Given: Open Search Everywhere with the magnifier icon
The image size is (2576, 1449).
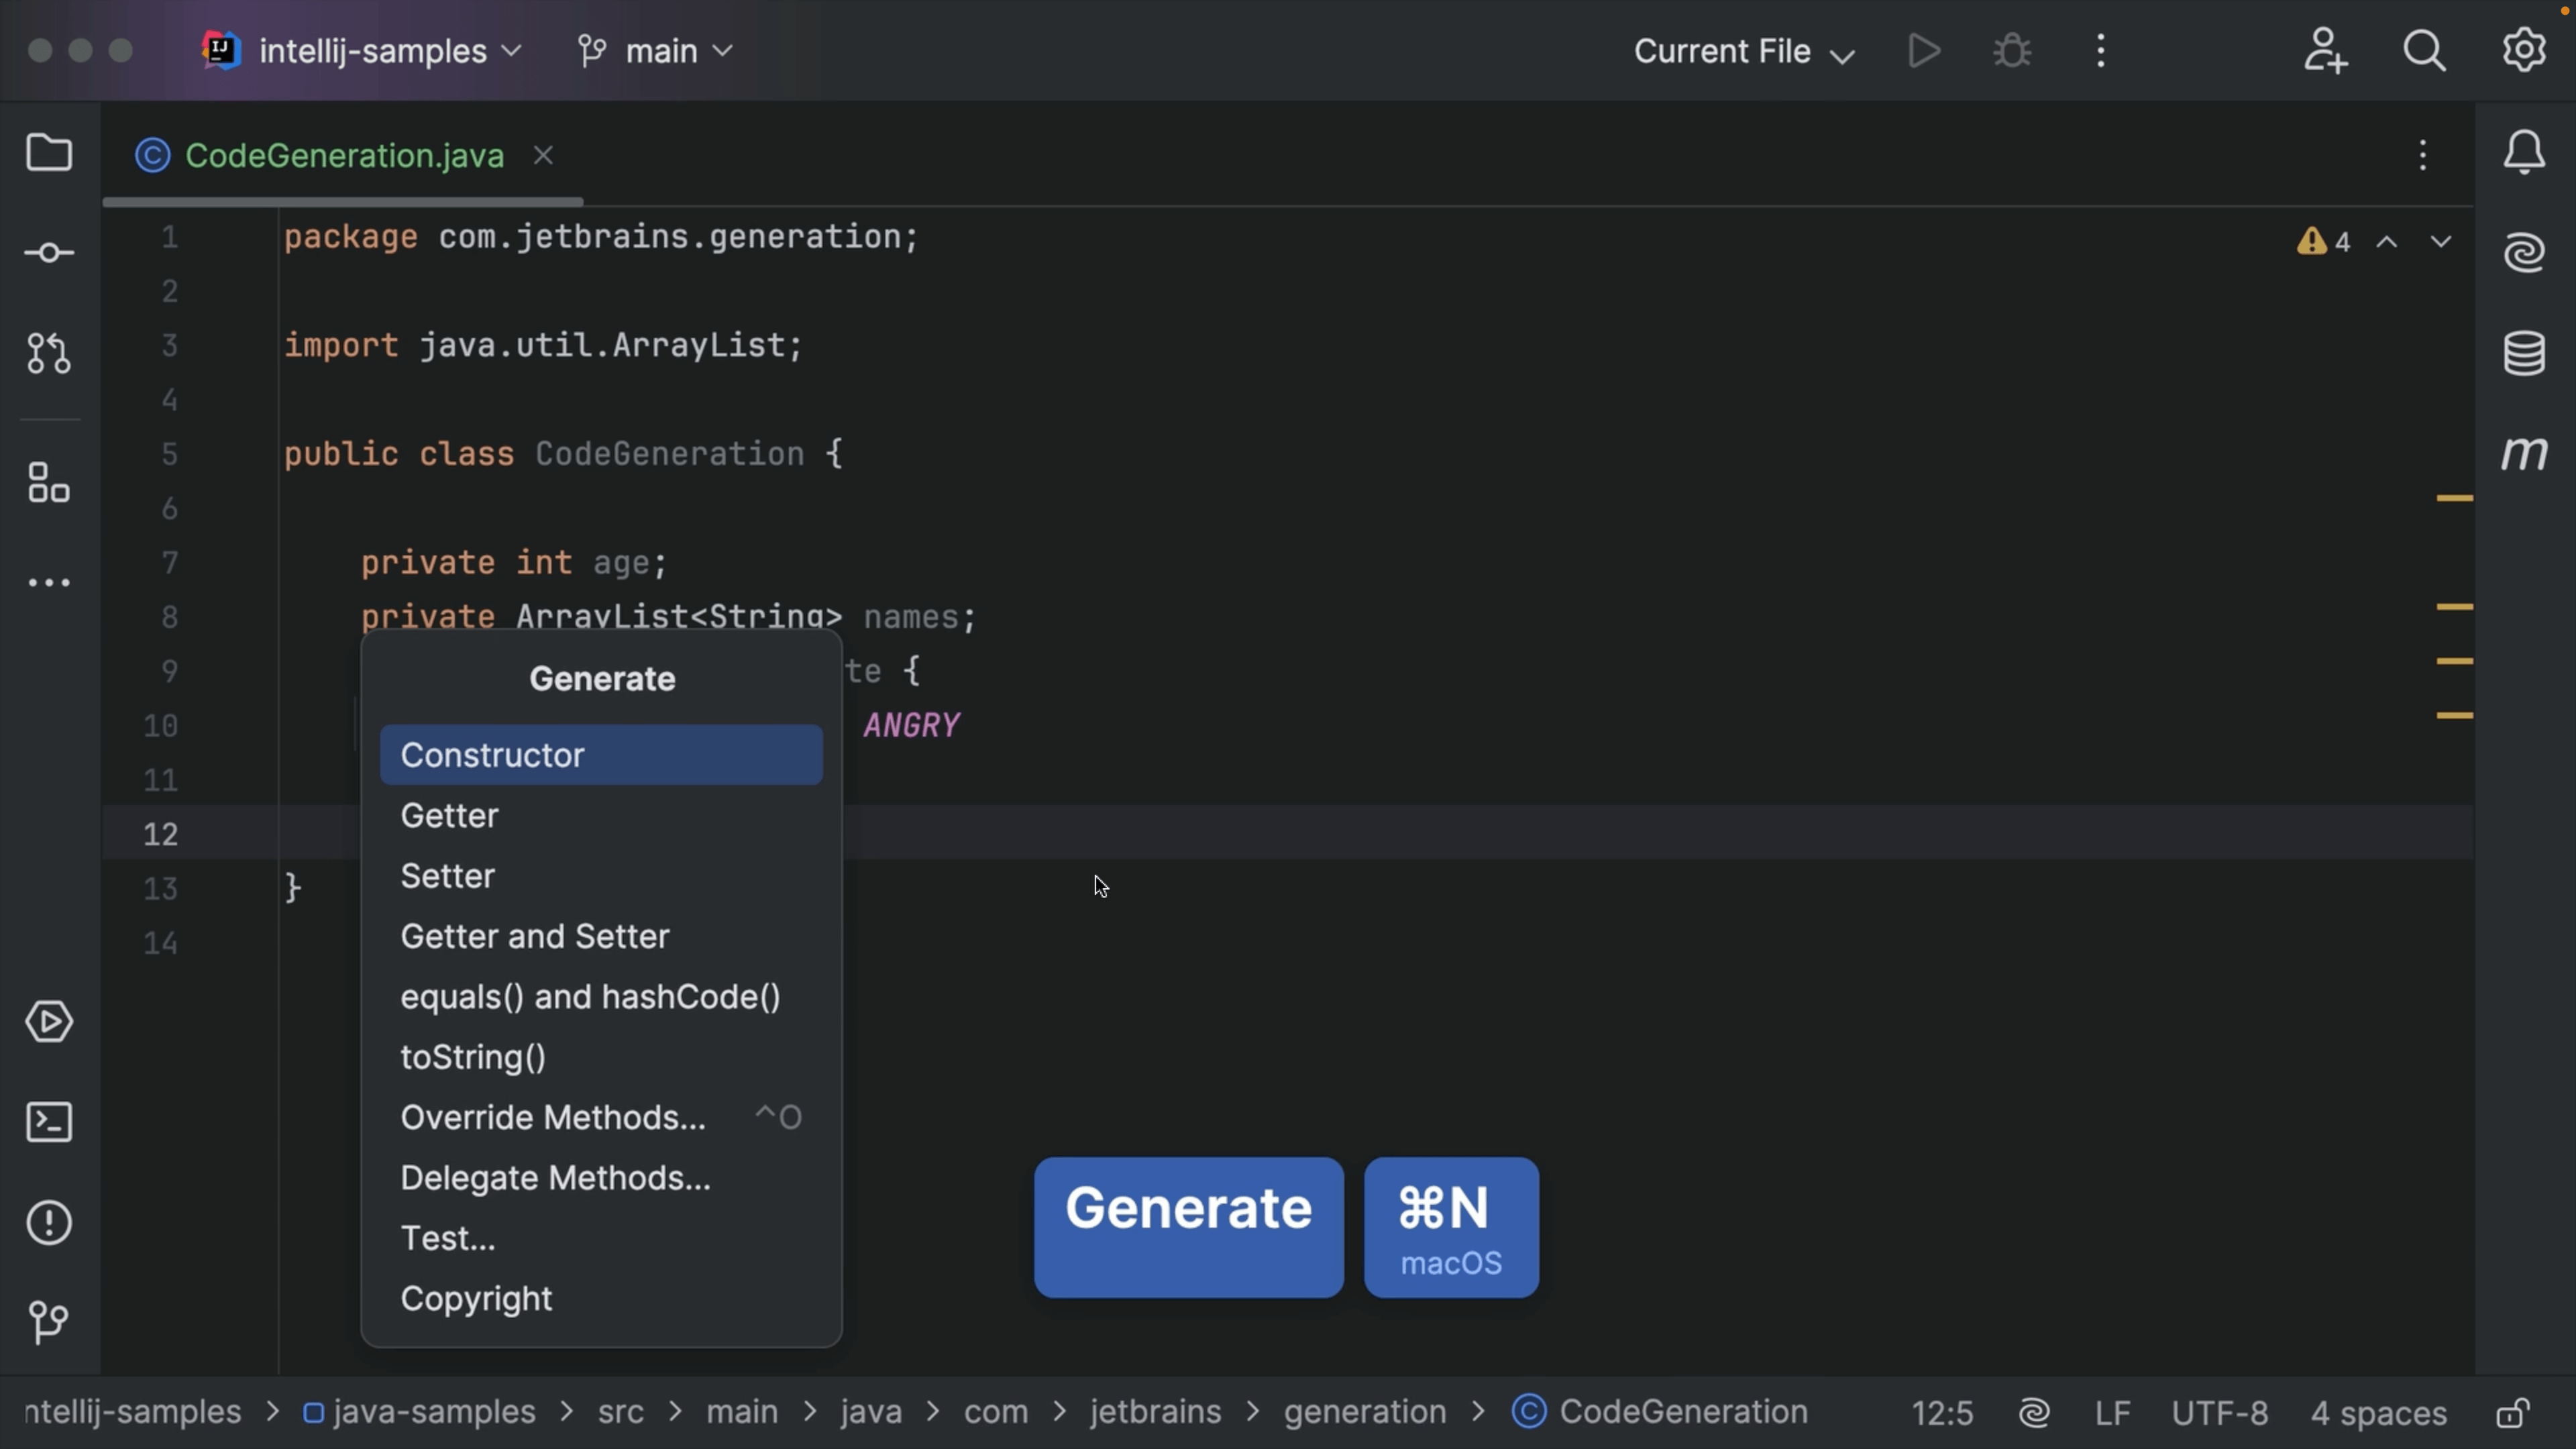Looking at the screenshot, I should pos(2423,50).
